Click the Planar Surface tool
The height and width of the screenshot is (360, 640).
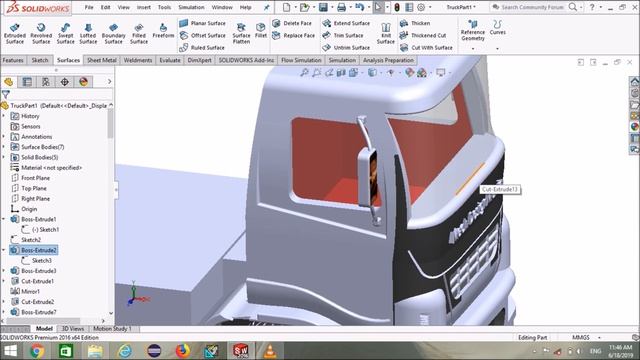tap(202, 23)
